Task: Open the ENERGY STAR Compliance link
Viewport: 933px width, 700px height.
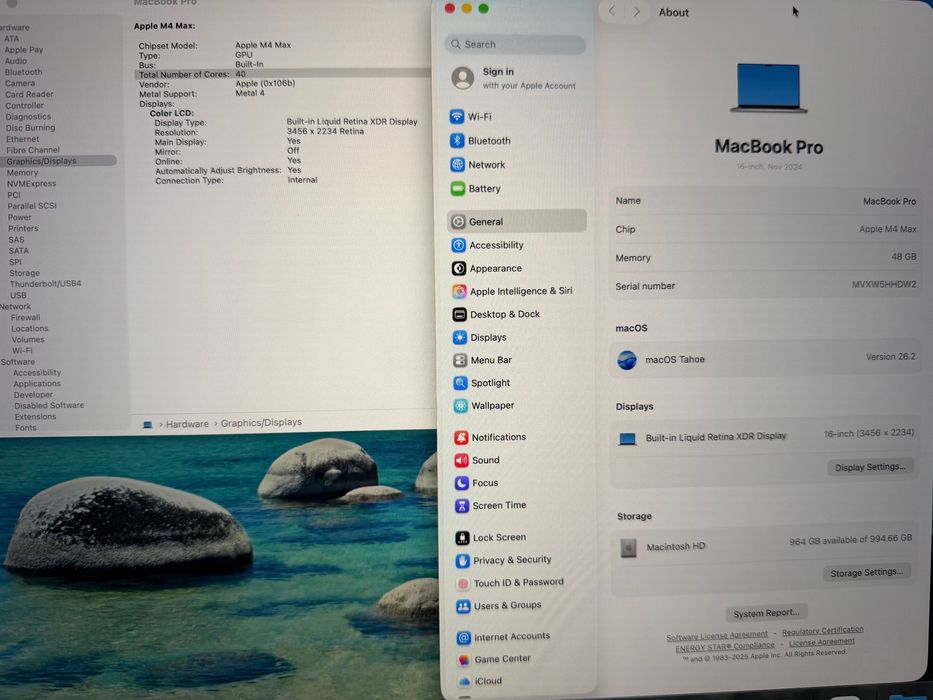Action: tap(725, 646)
